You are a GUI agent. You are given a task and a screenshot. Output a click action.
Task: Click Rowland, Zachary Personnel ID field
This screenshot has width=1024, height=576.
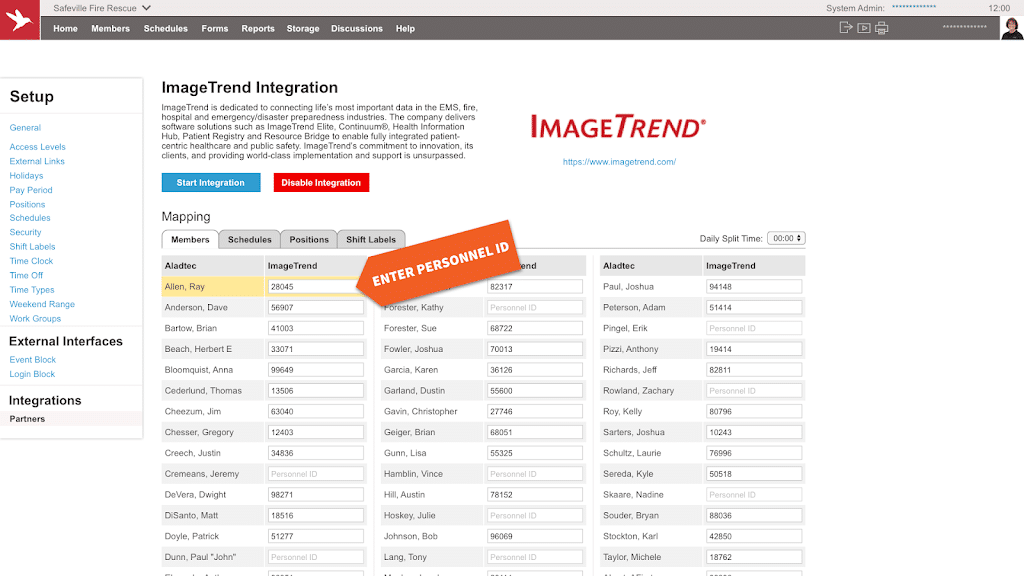(754, 391)
